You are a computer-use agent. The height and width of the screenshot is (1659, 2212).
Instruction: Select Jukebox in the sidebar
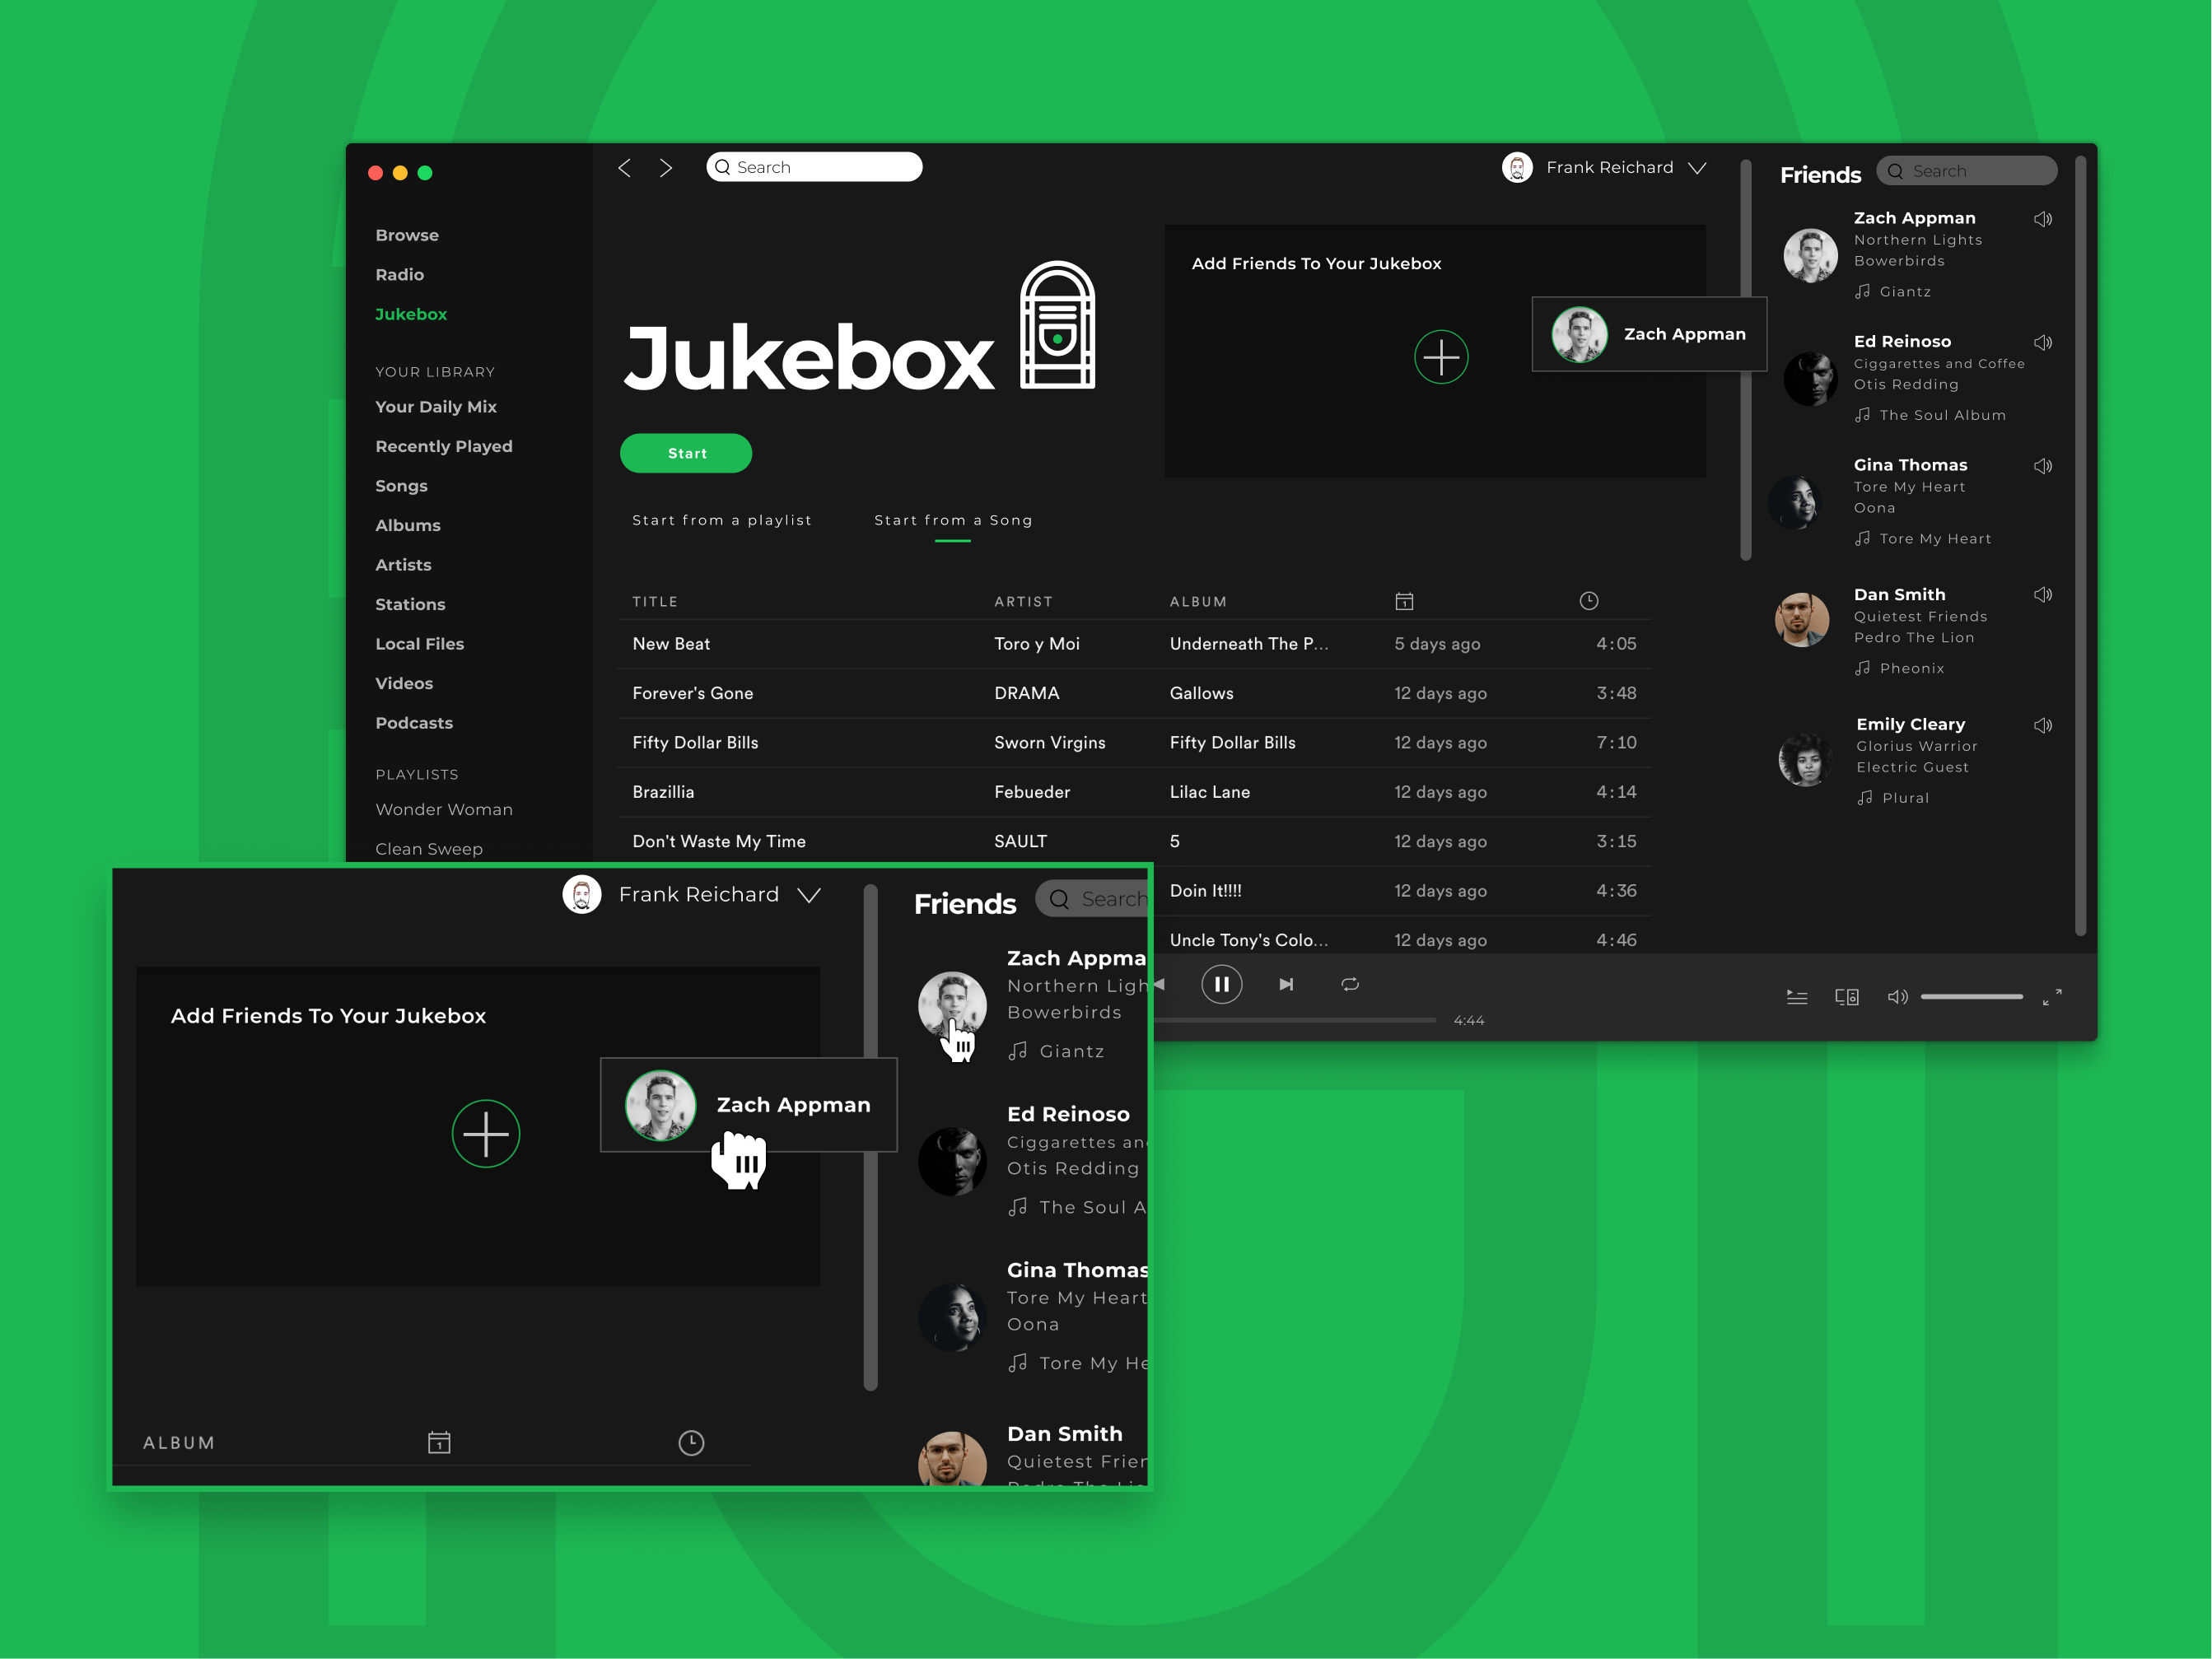410,314
